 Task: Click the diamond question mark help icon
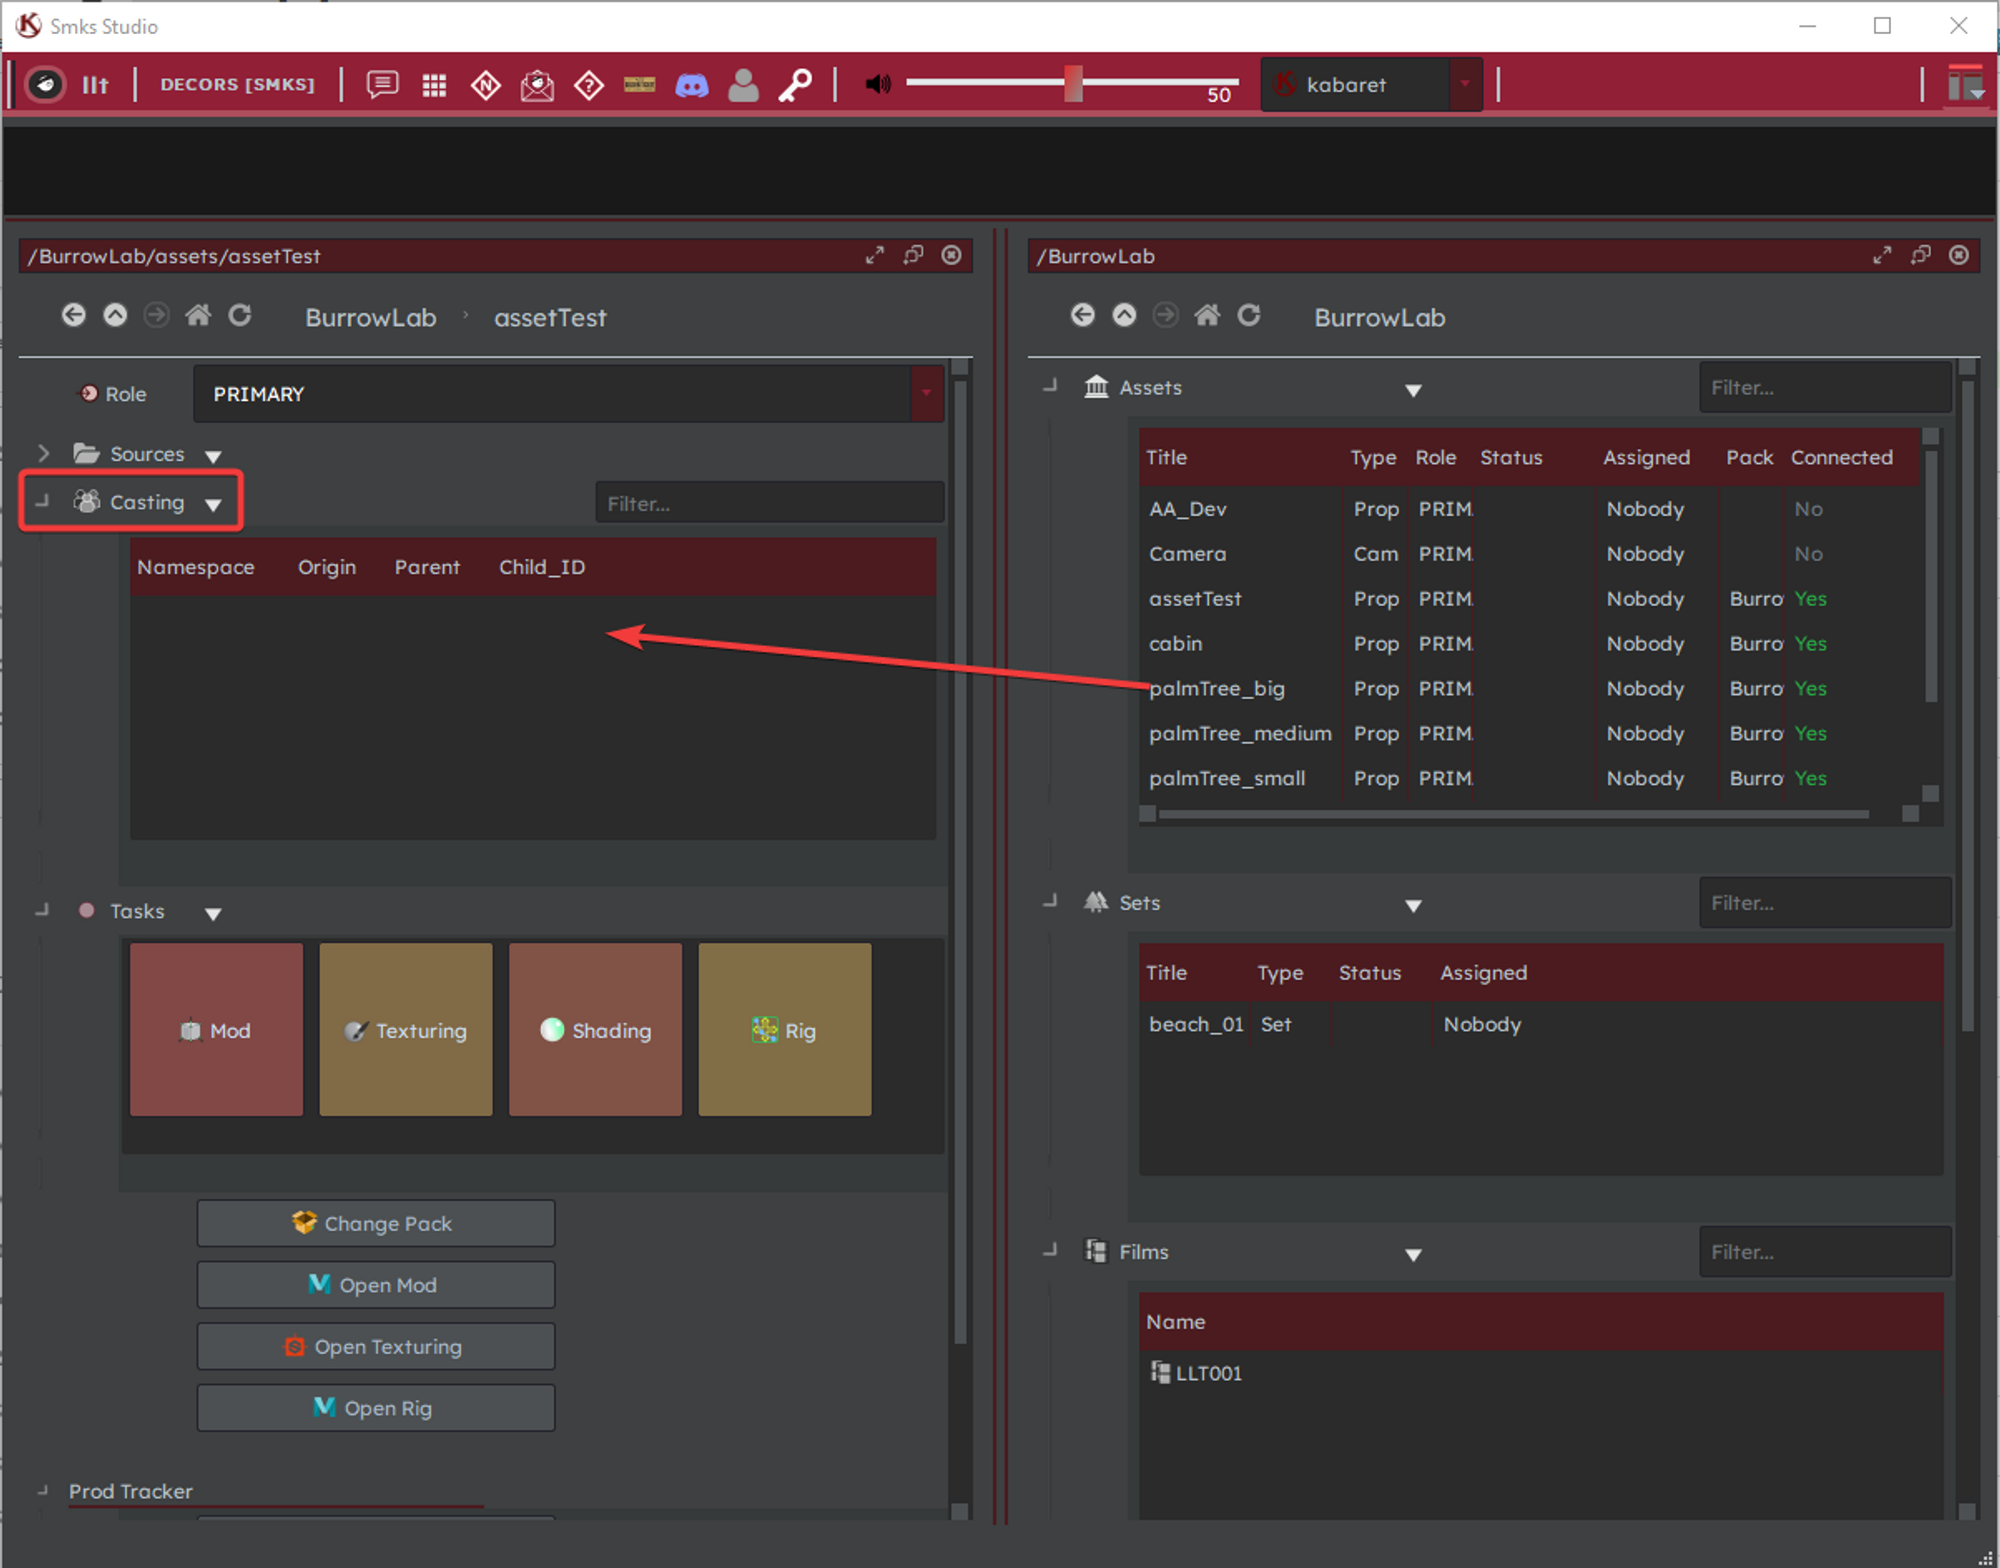pyautogui.click(x=589, y=85)
